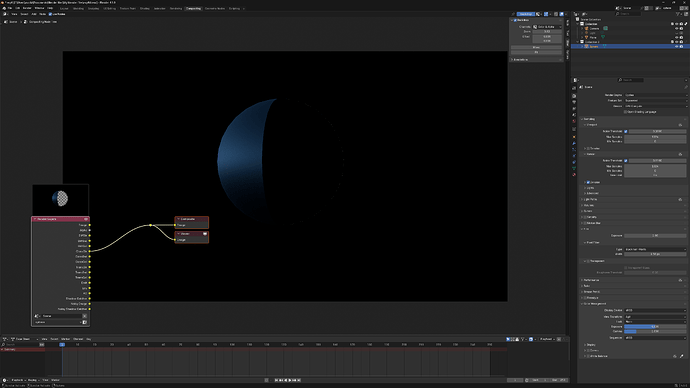Click the Render Layers node header
This screenshot has width=690, height=388.
[x=60, y=219]
